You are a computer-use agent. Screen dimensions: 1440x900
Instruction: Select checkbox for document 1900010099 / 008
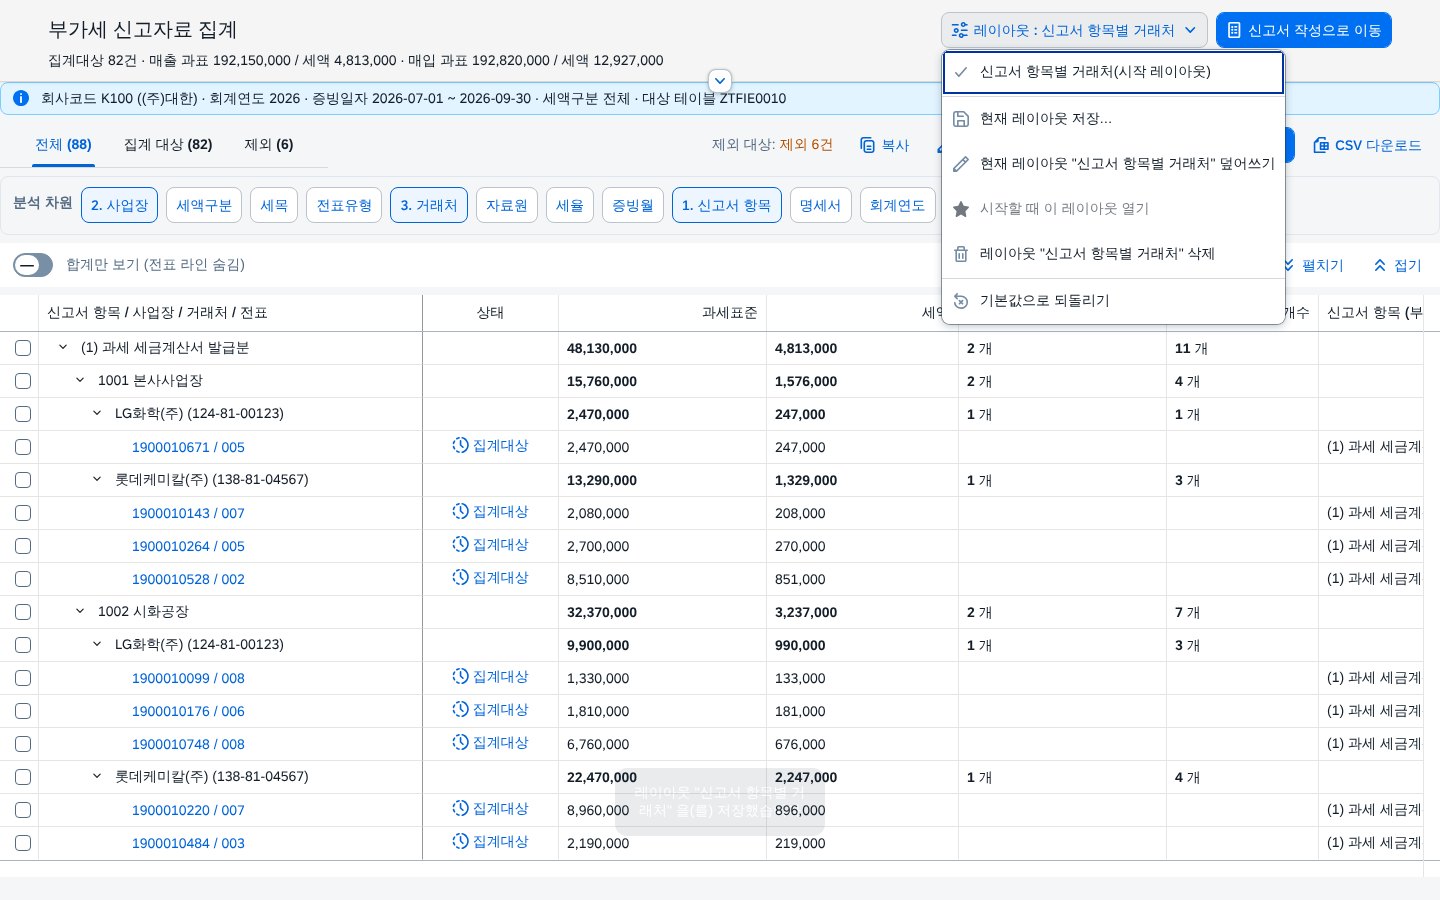(x=23, y=678)
